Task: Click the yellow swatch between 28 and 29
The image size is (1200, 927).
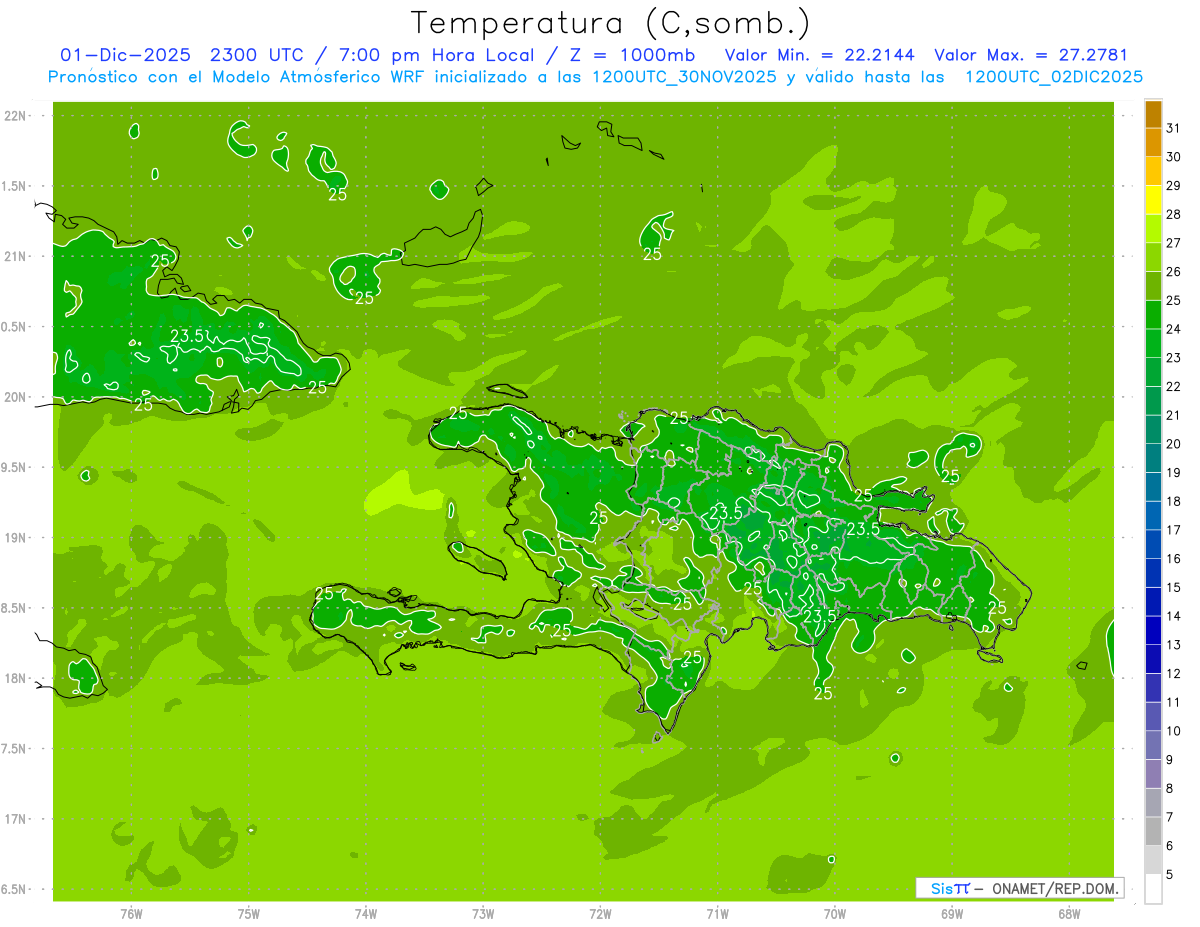Action: click(1153, 200)
